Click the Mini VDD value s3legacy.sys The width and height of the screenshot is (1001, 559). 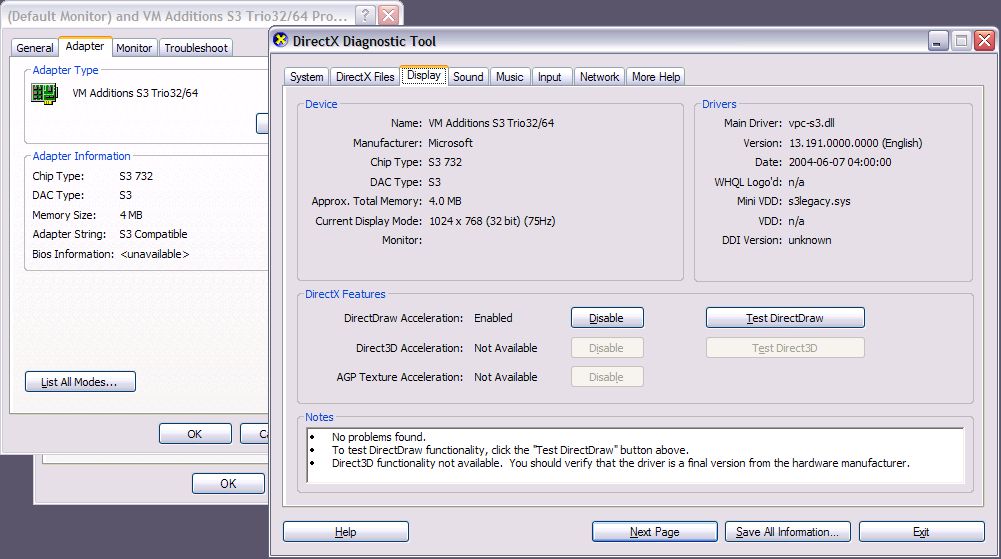[819, 201]
